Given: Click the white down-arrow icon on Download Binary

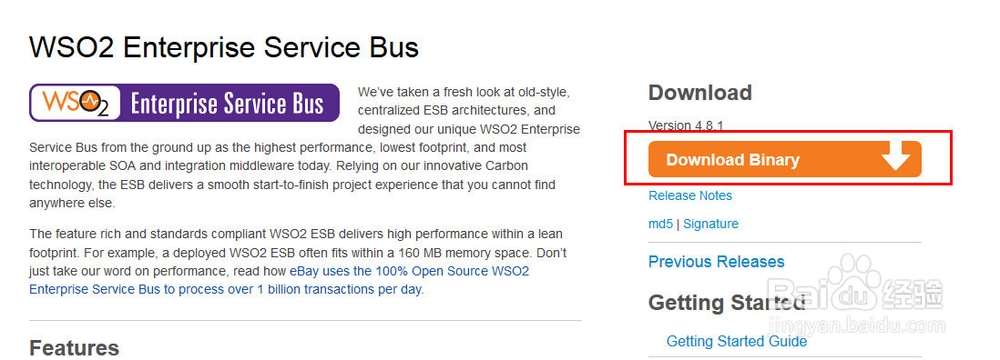Looking at the screenshot, I should click(x=896, y=157).
